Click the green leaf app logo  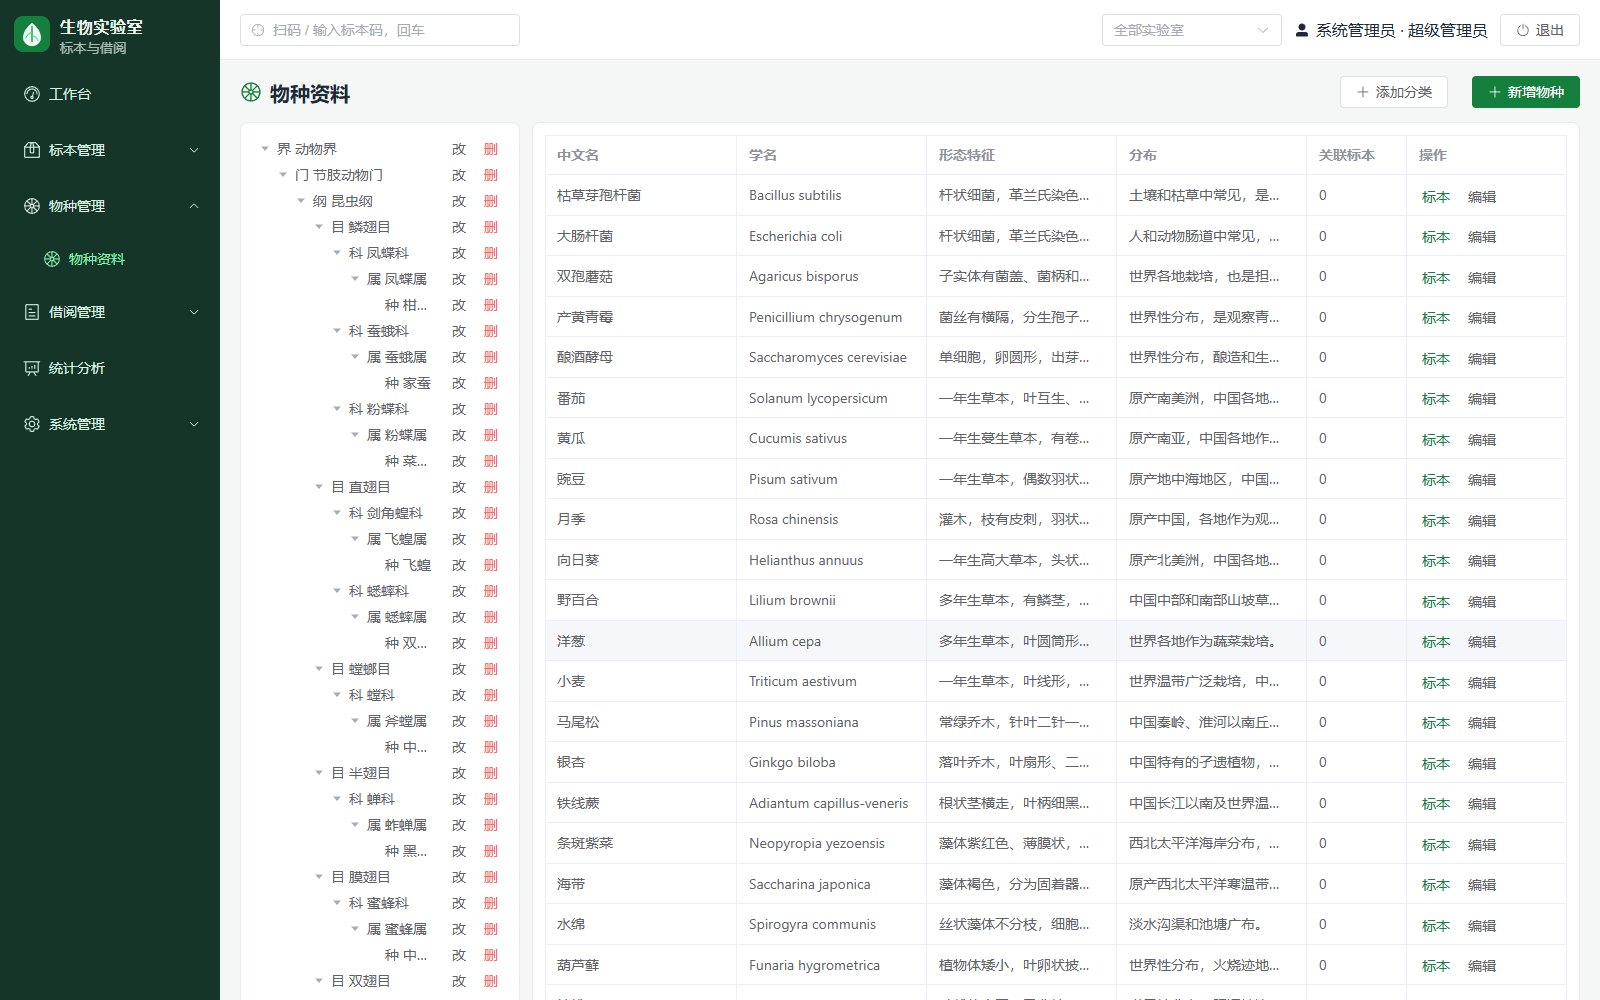32,34
